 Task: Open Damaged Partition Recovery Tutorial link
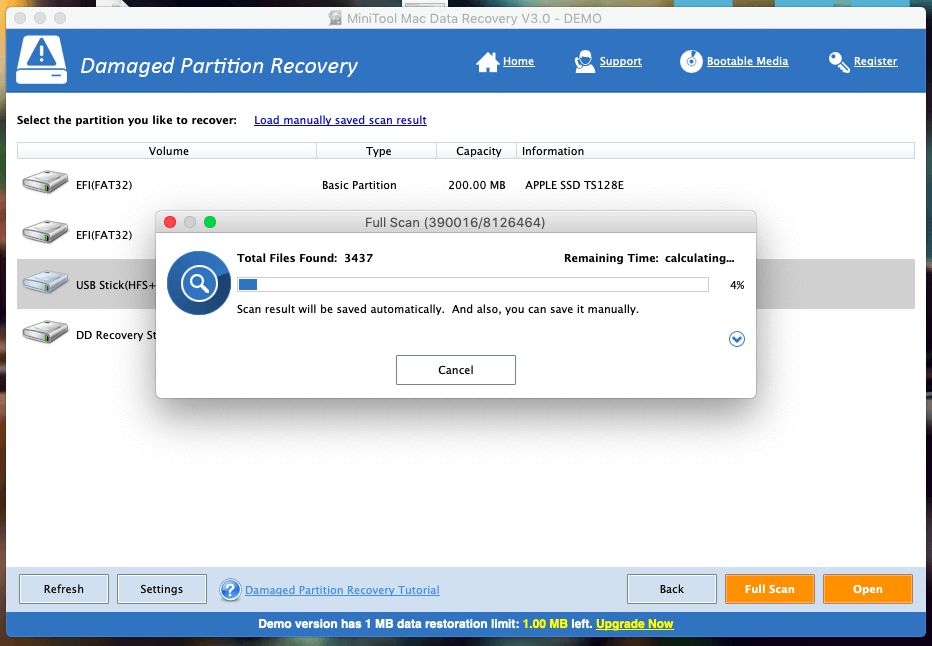[342, 590]
